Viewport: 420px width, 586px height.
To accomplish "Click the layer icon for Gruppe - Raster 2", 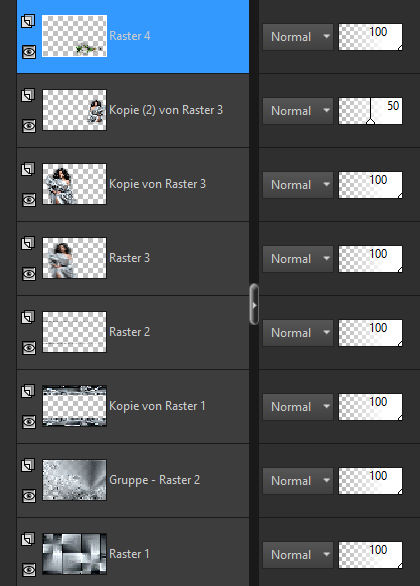I will [28, 465].
